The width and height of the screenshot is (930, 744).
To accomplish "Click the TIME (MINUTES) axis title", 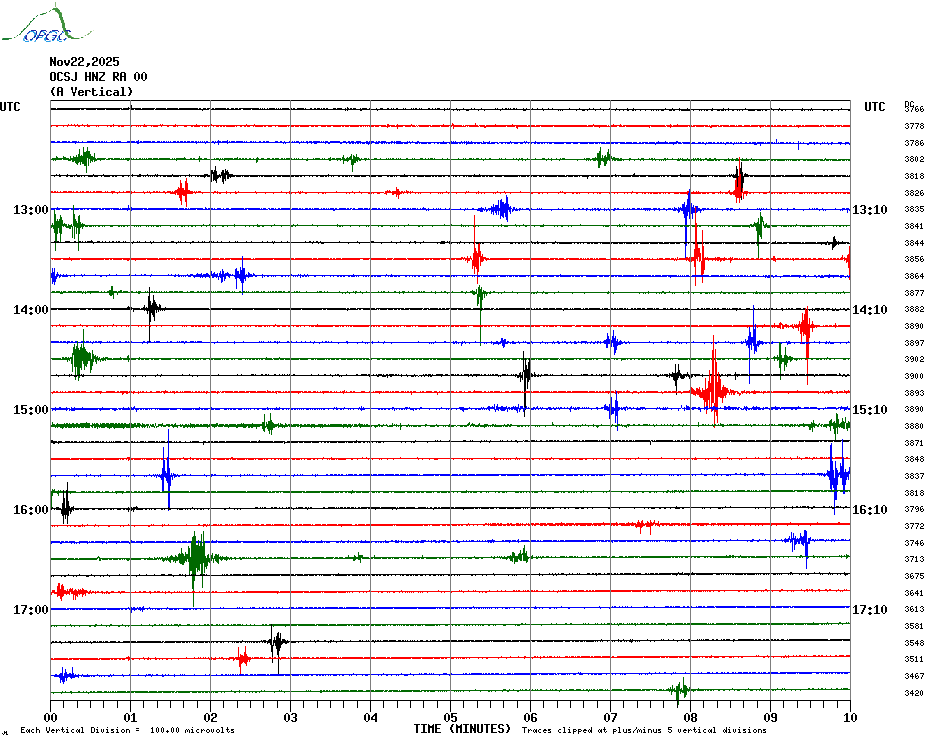I will pyautogui.click(x=462, y=729).
